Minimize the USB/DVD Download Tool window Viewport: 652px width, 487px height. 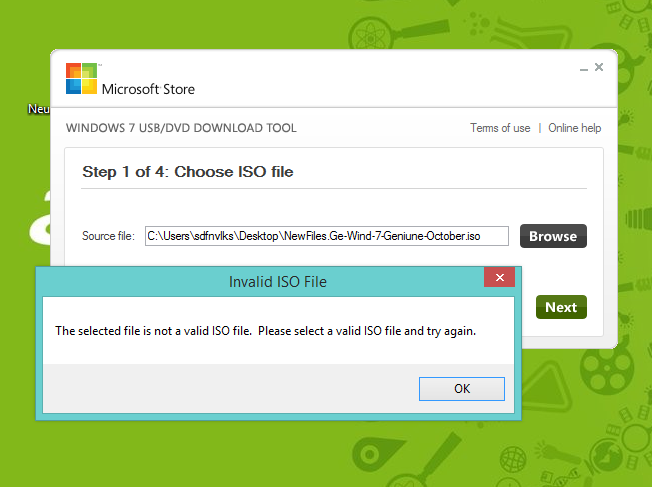point(584,69)
